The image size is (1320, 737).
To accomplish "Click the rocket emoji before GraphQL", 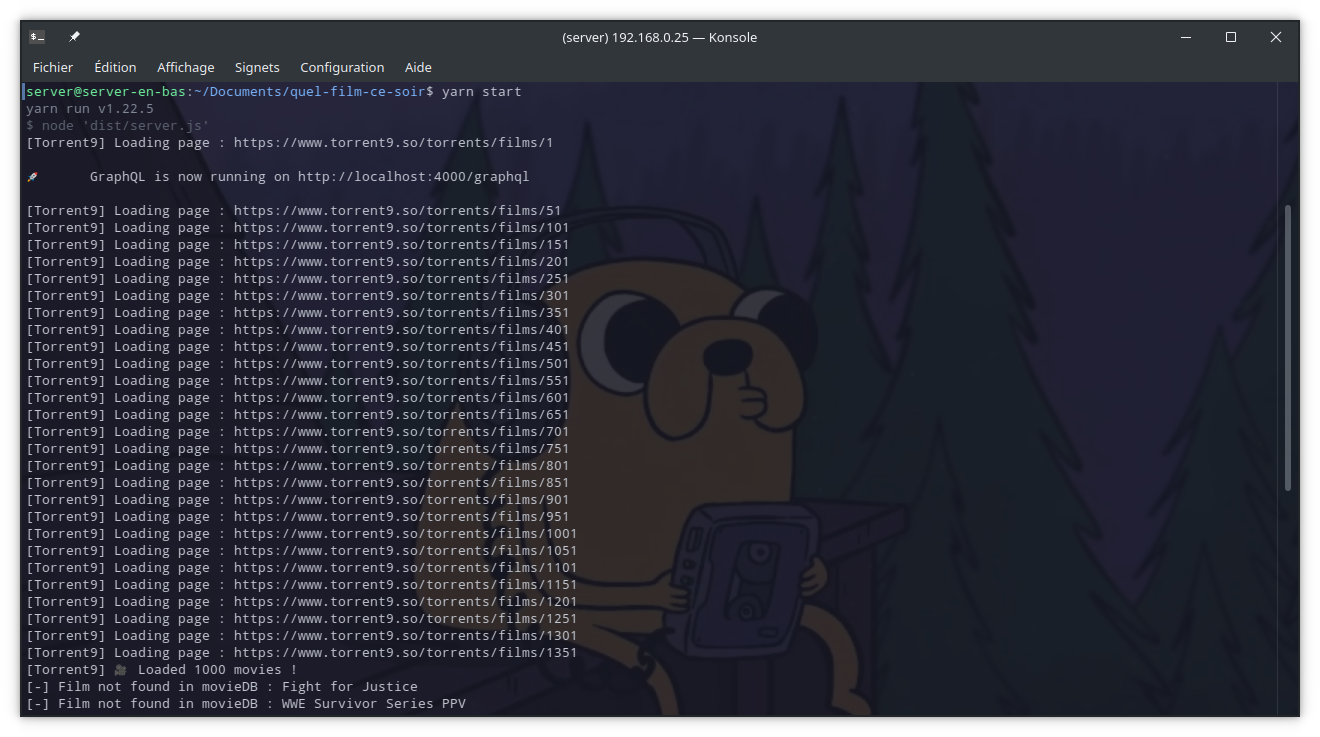I will (x=32, y=176).
